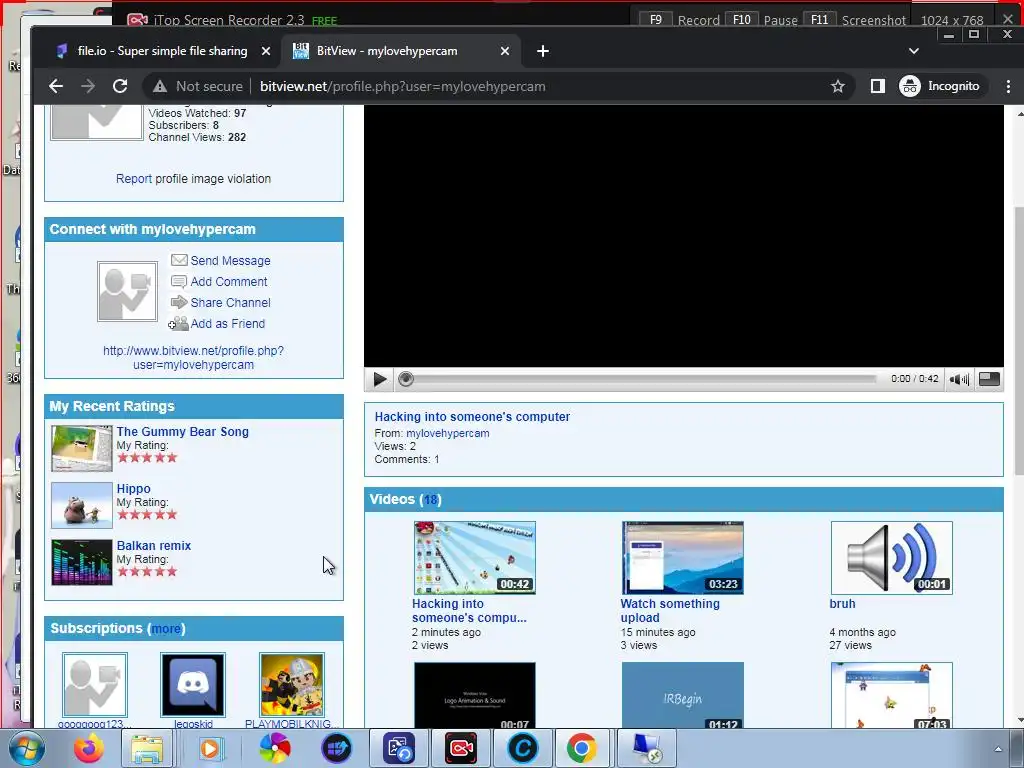1024x768 pixels.
Task: Reload the BitView page
Action: 120,86
